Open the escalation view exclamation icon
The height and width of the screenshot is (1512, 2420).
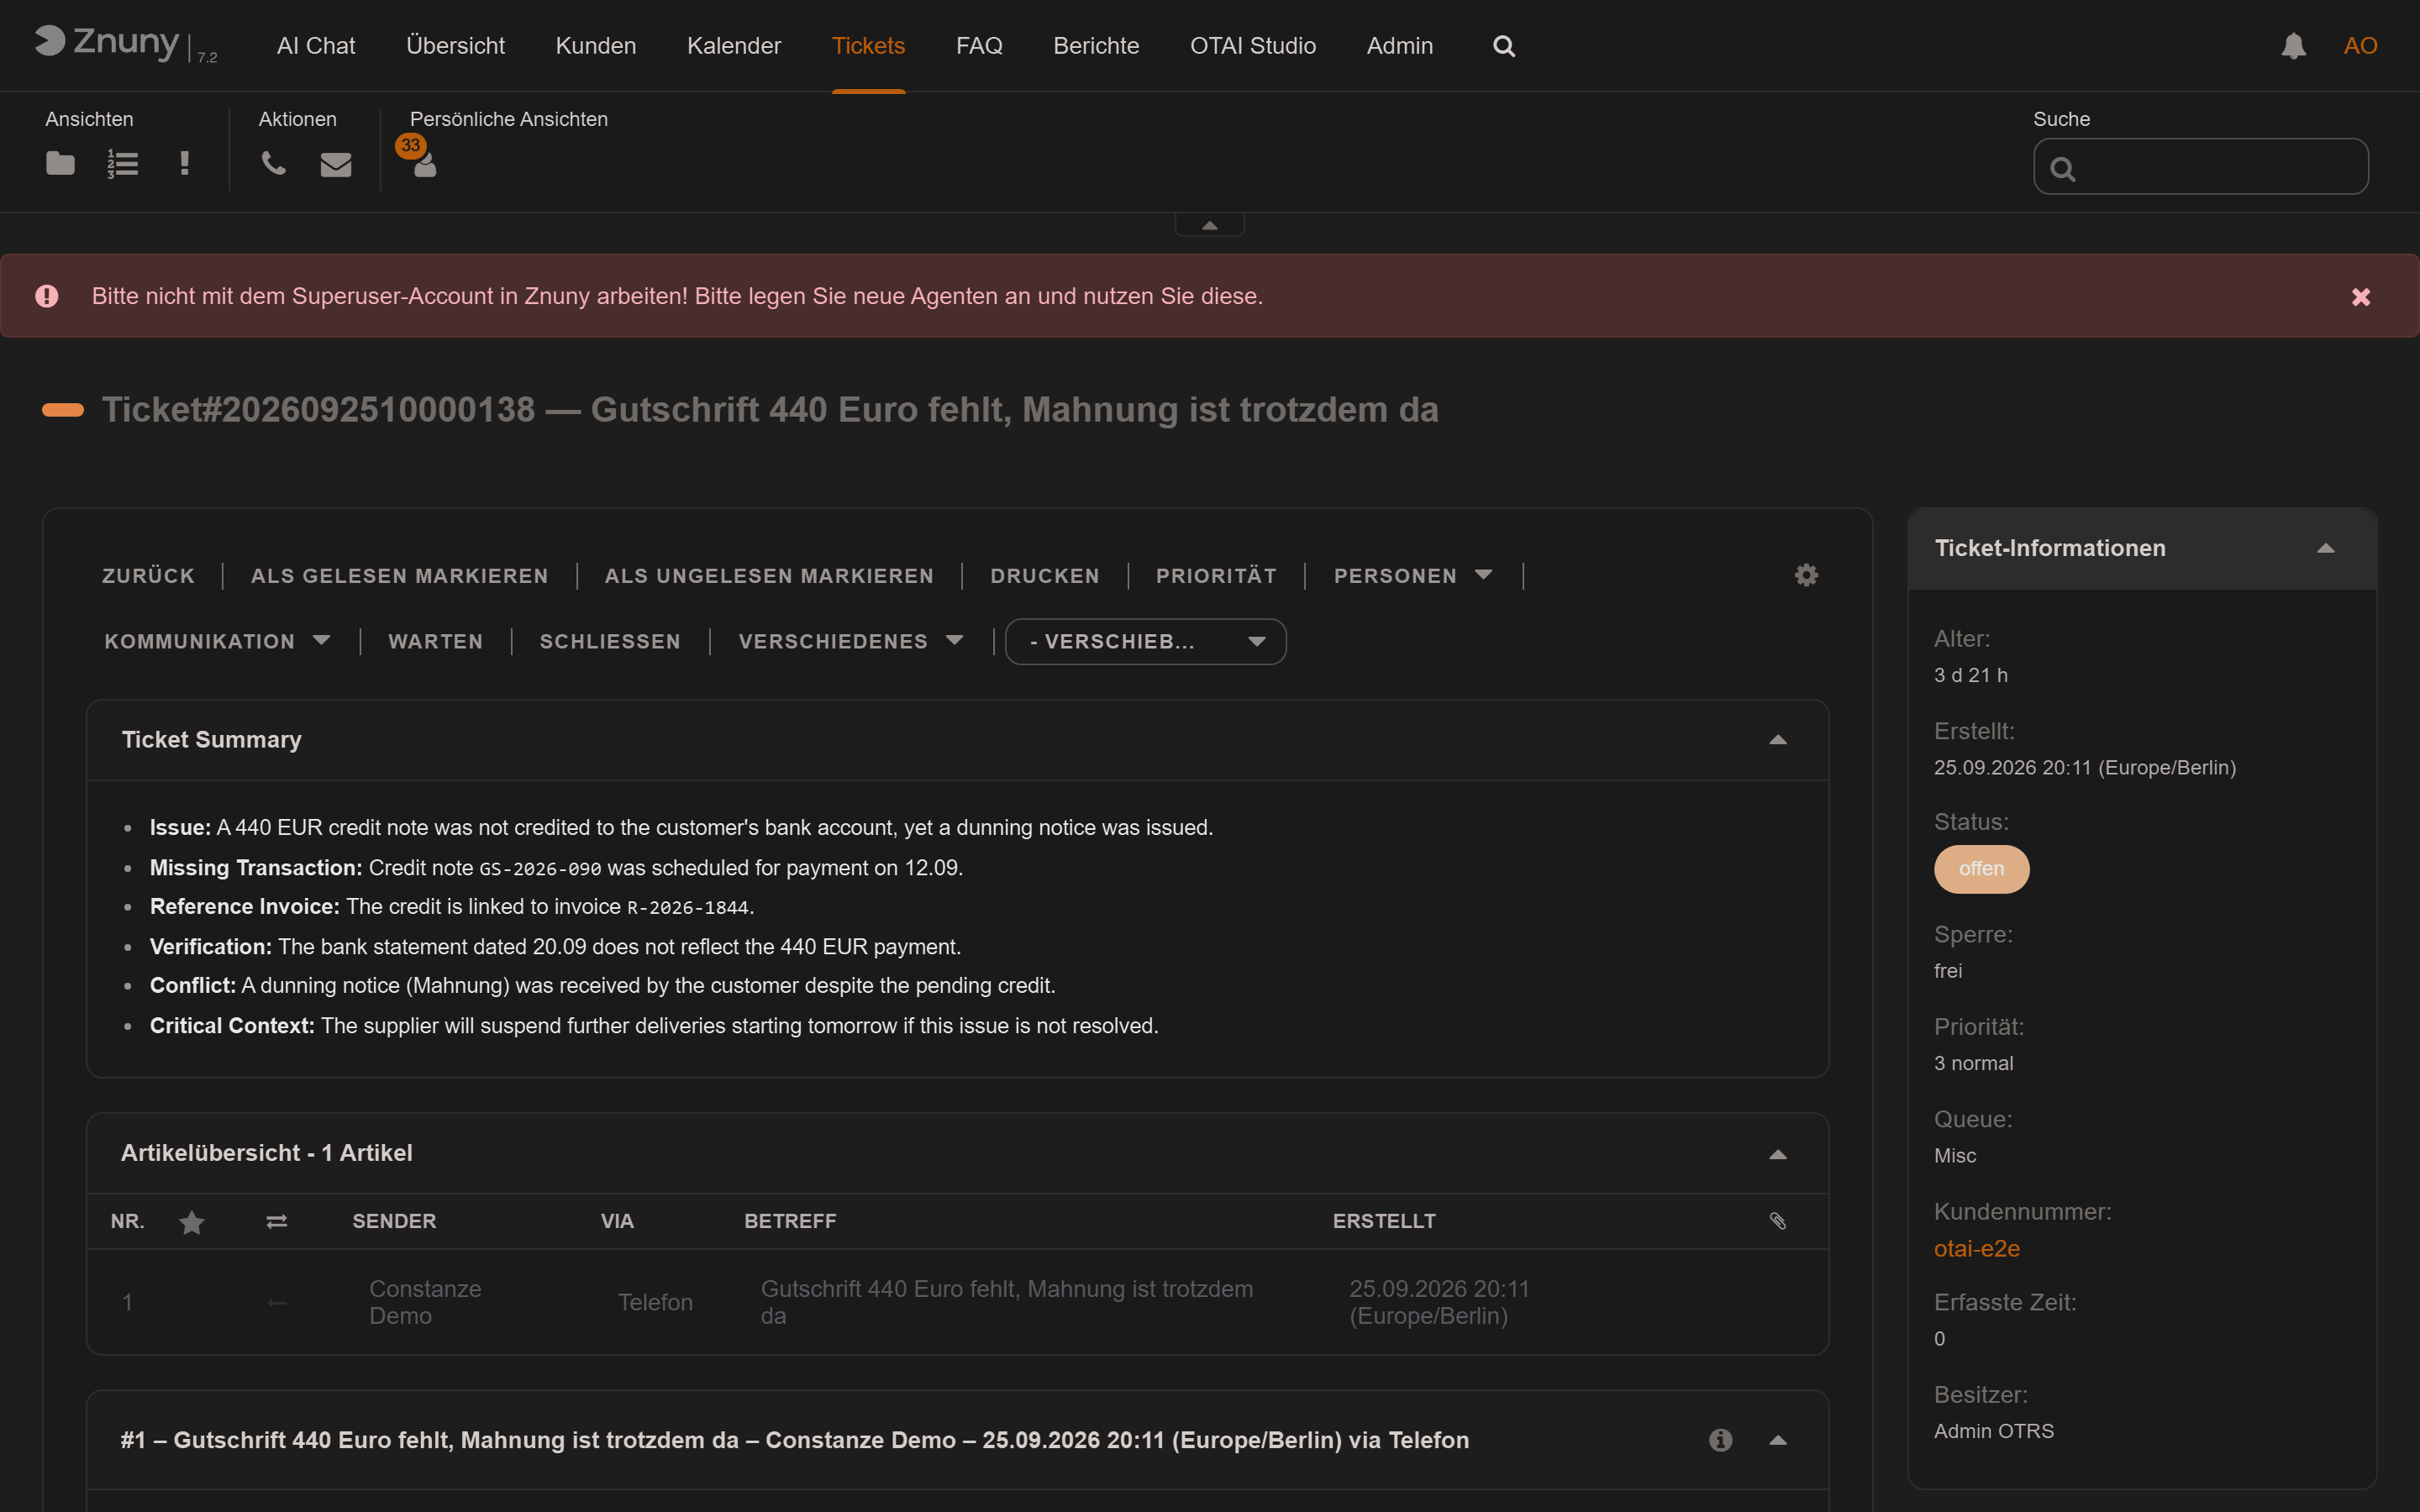coord(184,163)
